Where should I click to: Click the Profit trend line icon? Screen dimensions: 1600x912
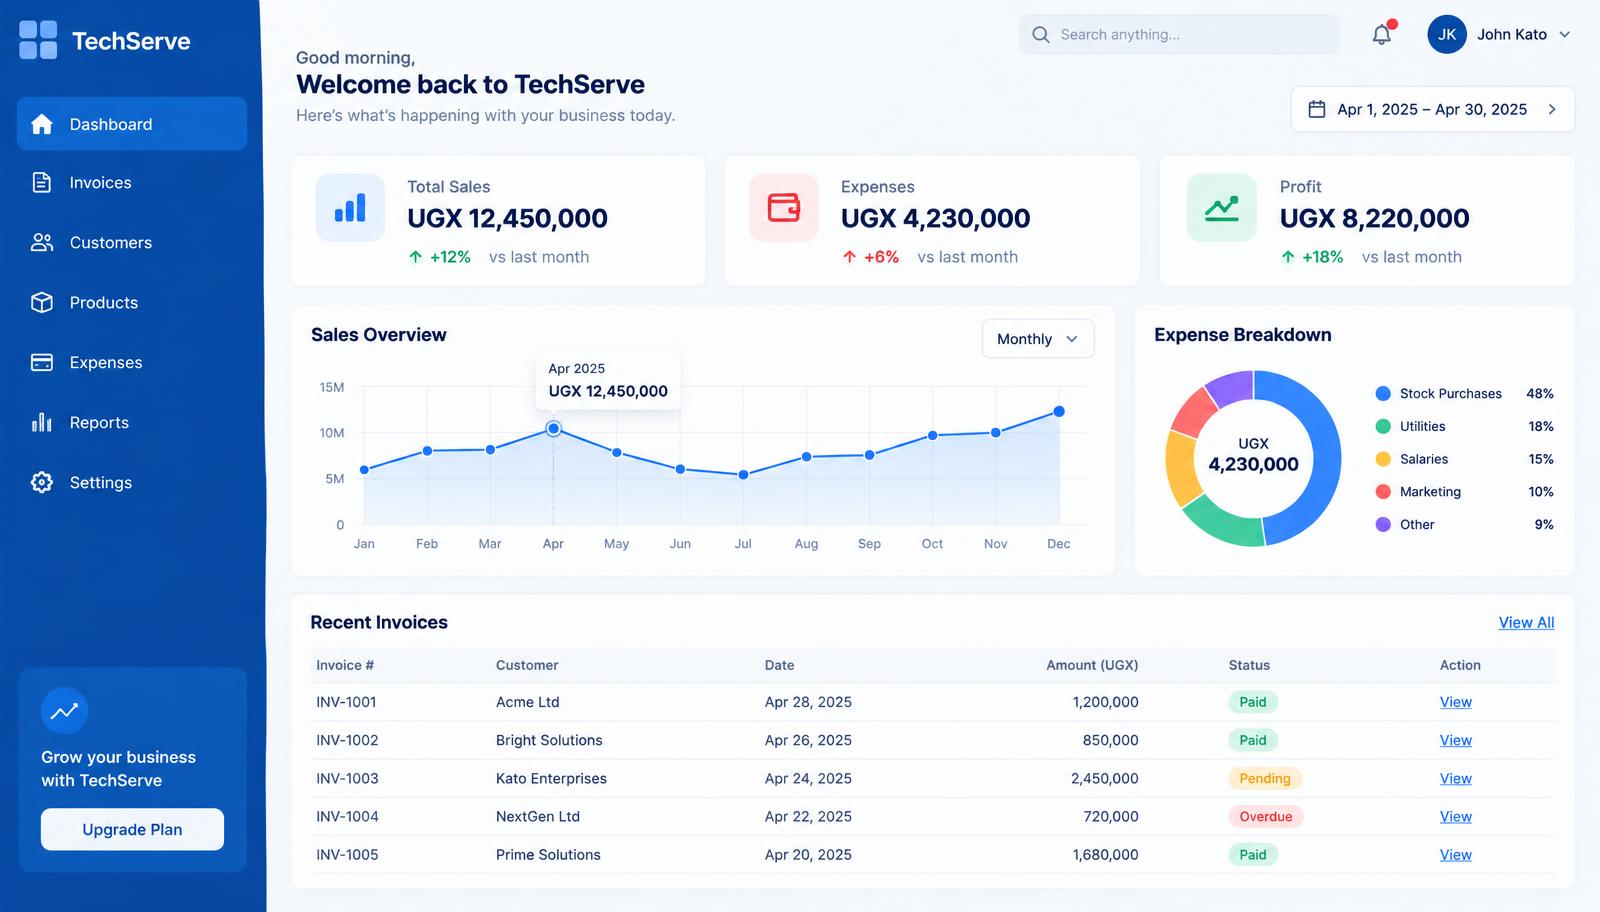coord(1221,208)
